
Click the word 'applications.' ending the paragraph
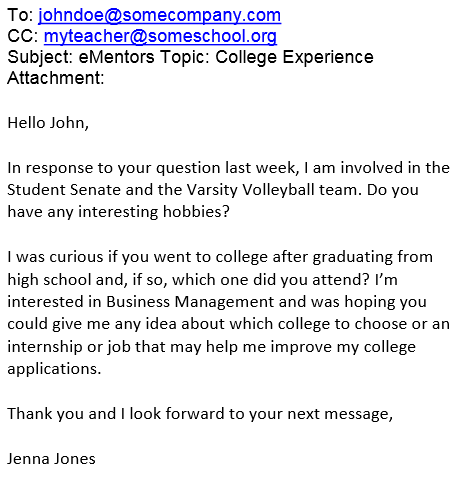tap(54, 369)
